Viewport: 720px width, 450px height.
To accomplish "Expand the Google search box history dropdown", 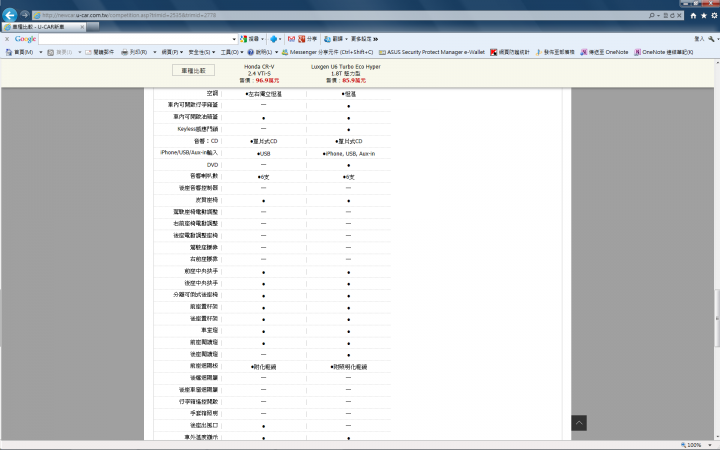I will pos(234,39).
